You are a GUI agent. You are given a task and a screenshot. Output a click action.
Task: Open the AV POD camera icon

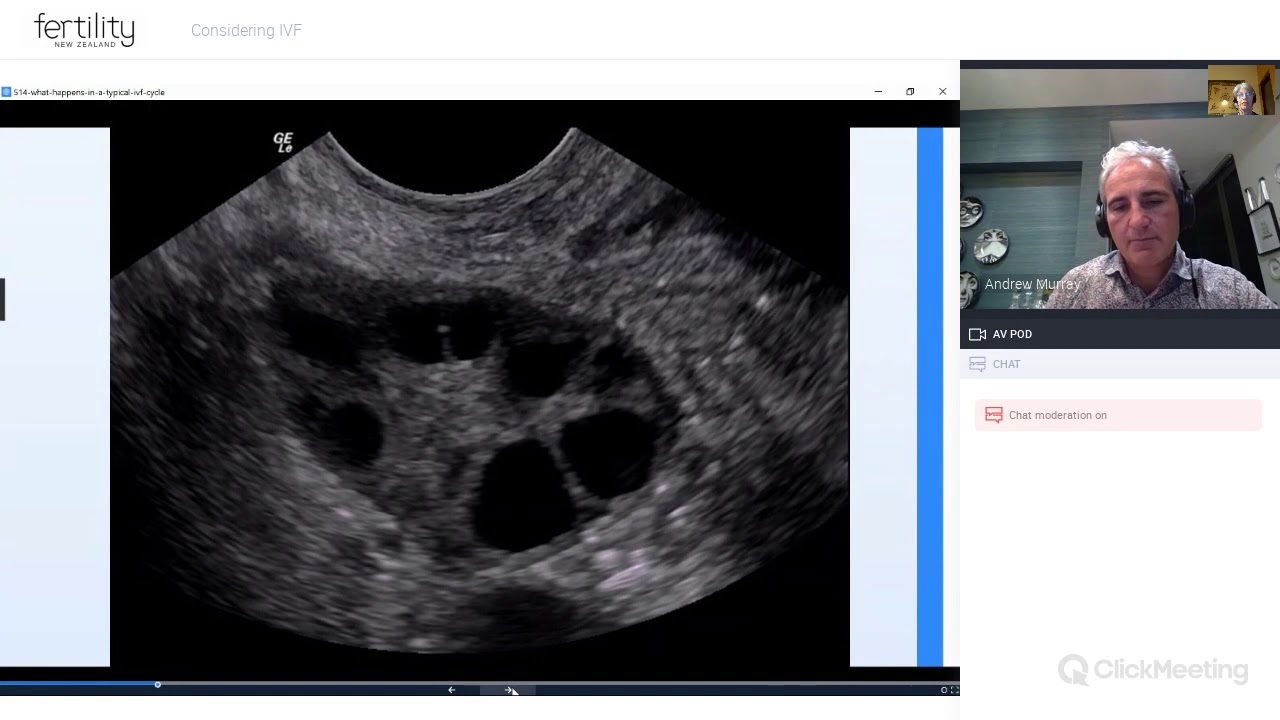tap(977, 334)
